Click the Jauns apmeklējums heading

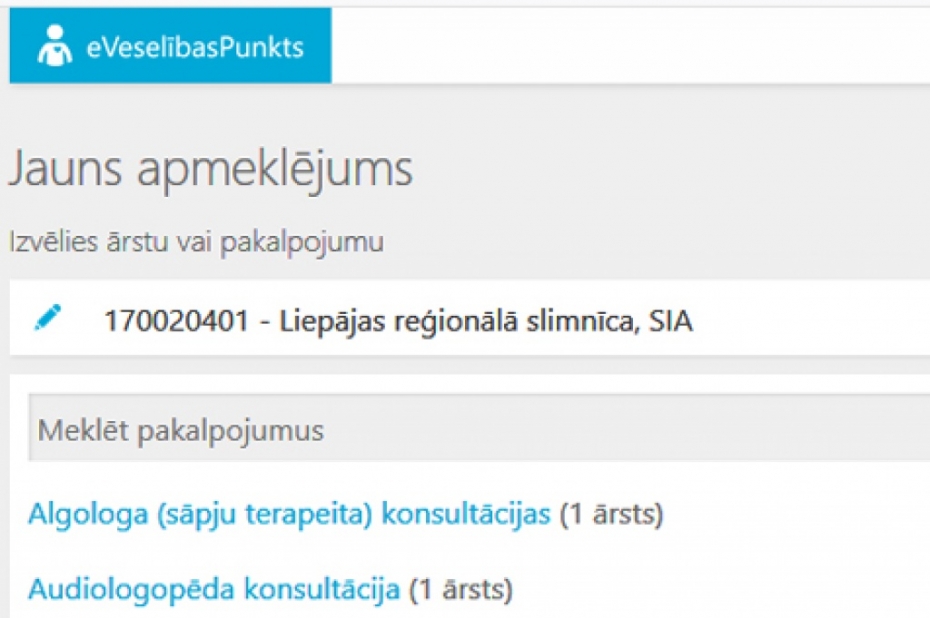point(210,168)
